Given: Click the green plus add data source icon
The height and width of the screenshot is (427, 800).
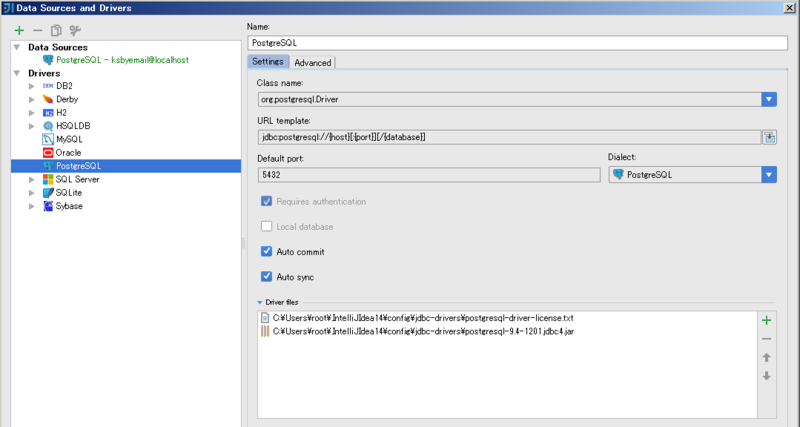Looking at the screenshot, I should pos(19,31).
